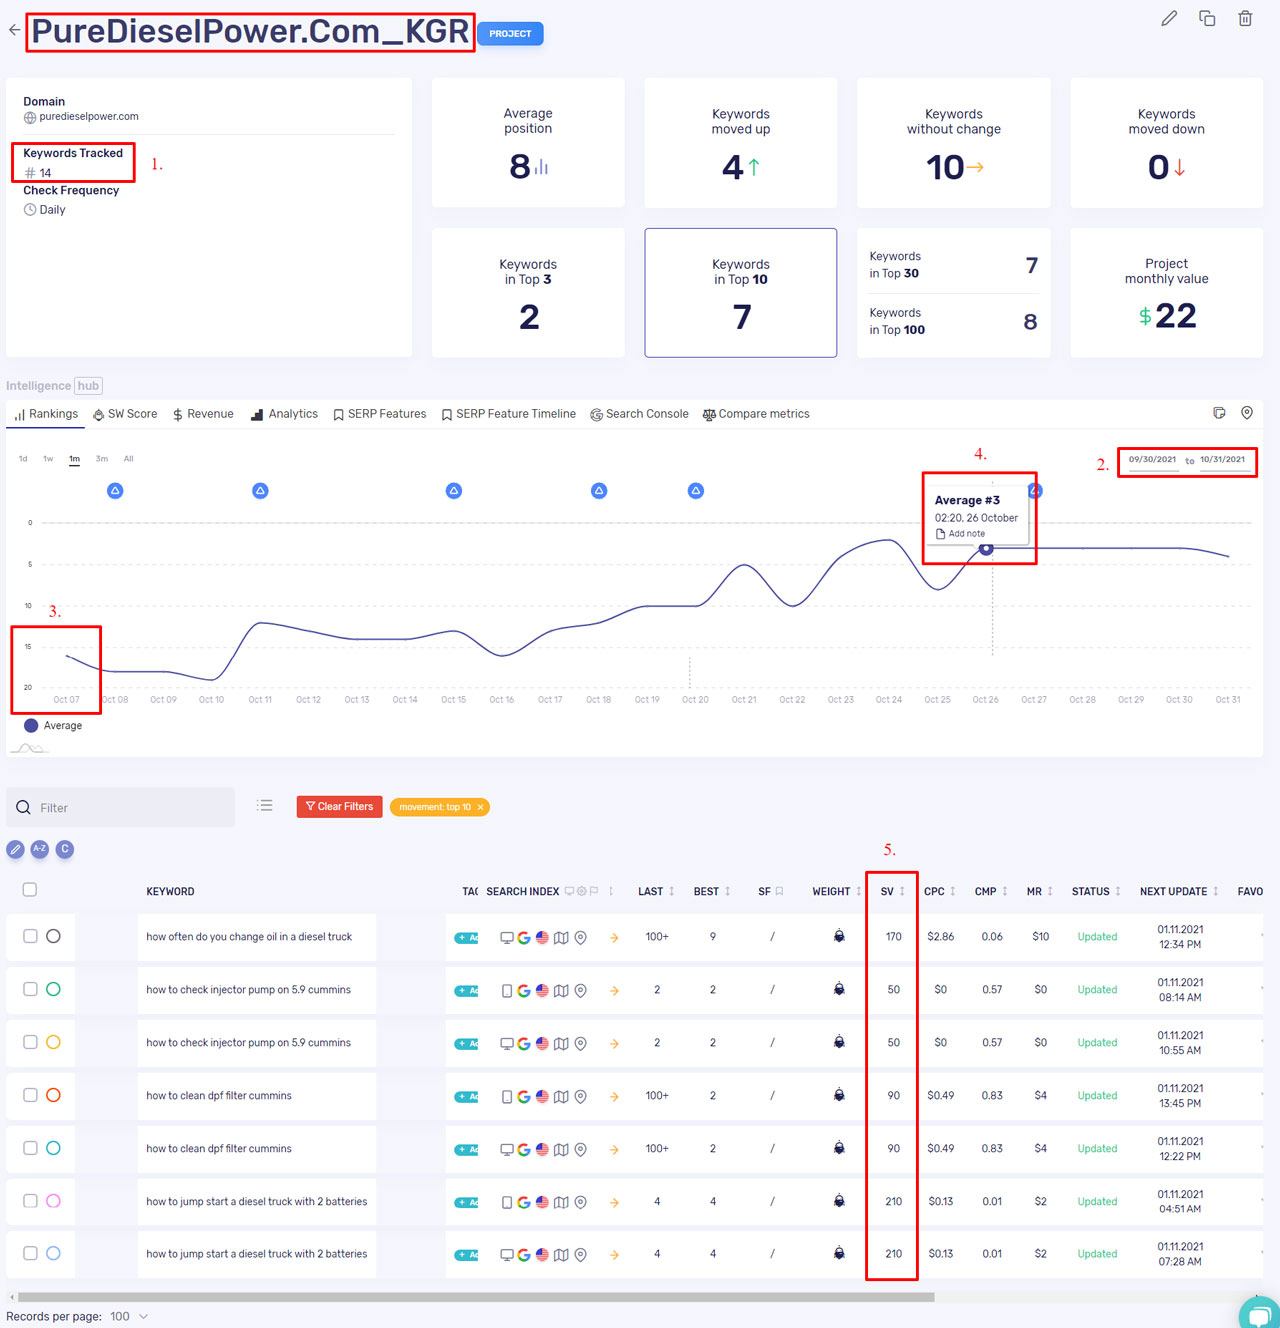Screen dimensions: 1280x1328
Task: Open the Revenue tab
Action: coord(203,414)
